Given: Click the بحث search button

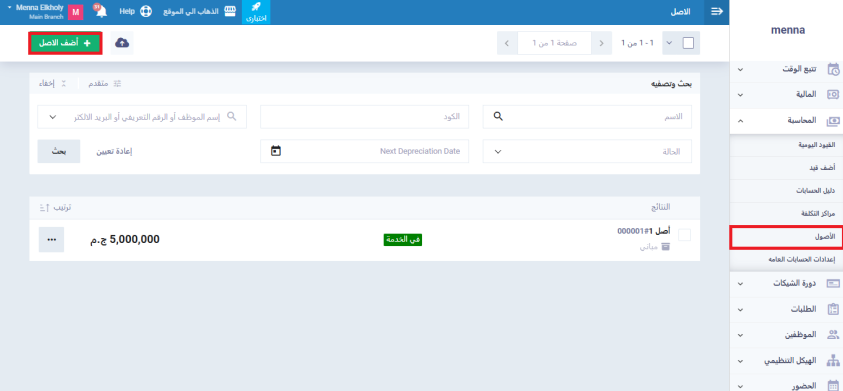Looking at the screenshot, I should 59,151.
